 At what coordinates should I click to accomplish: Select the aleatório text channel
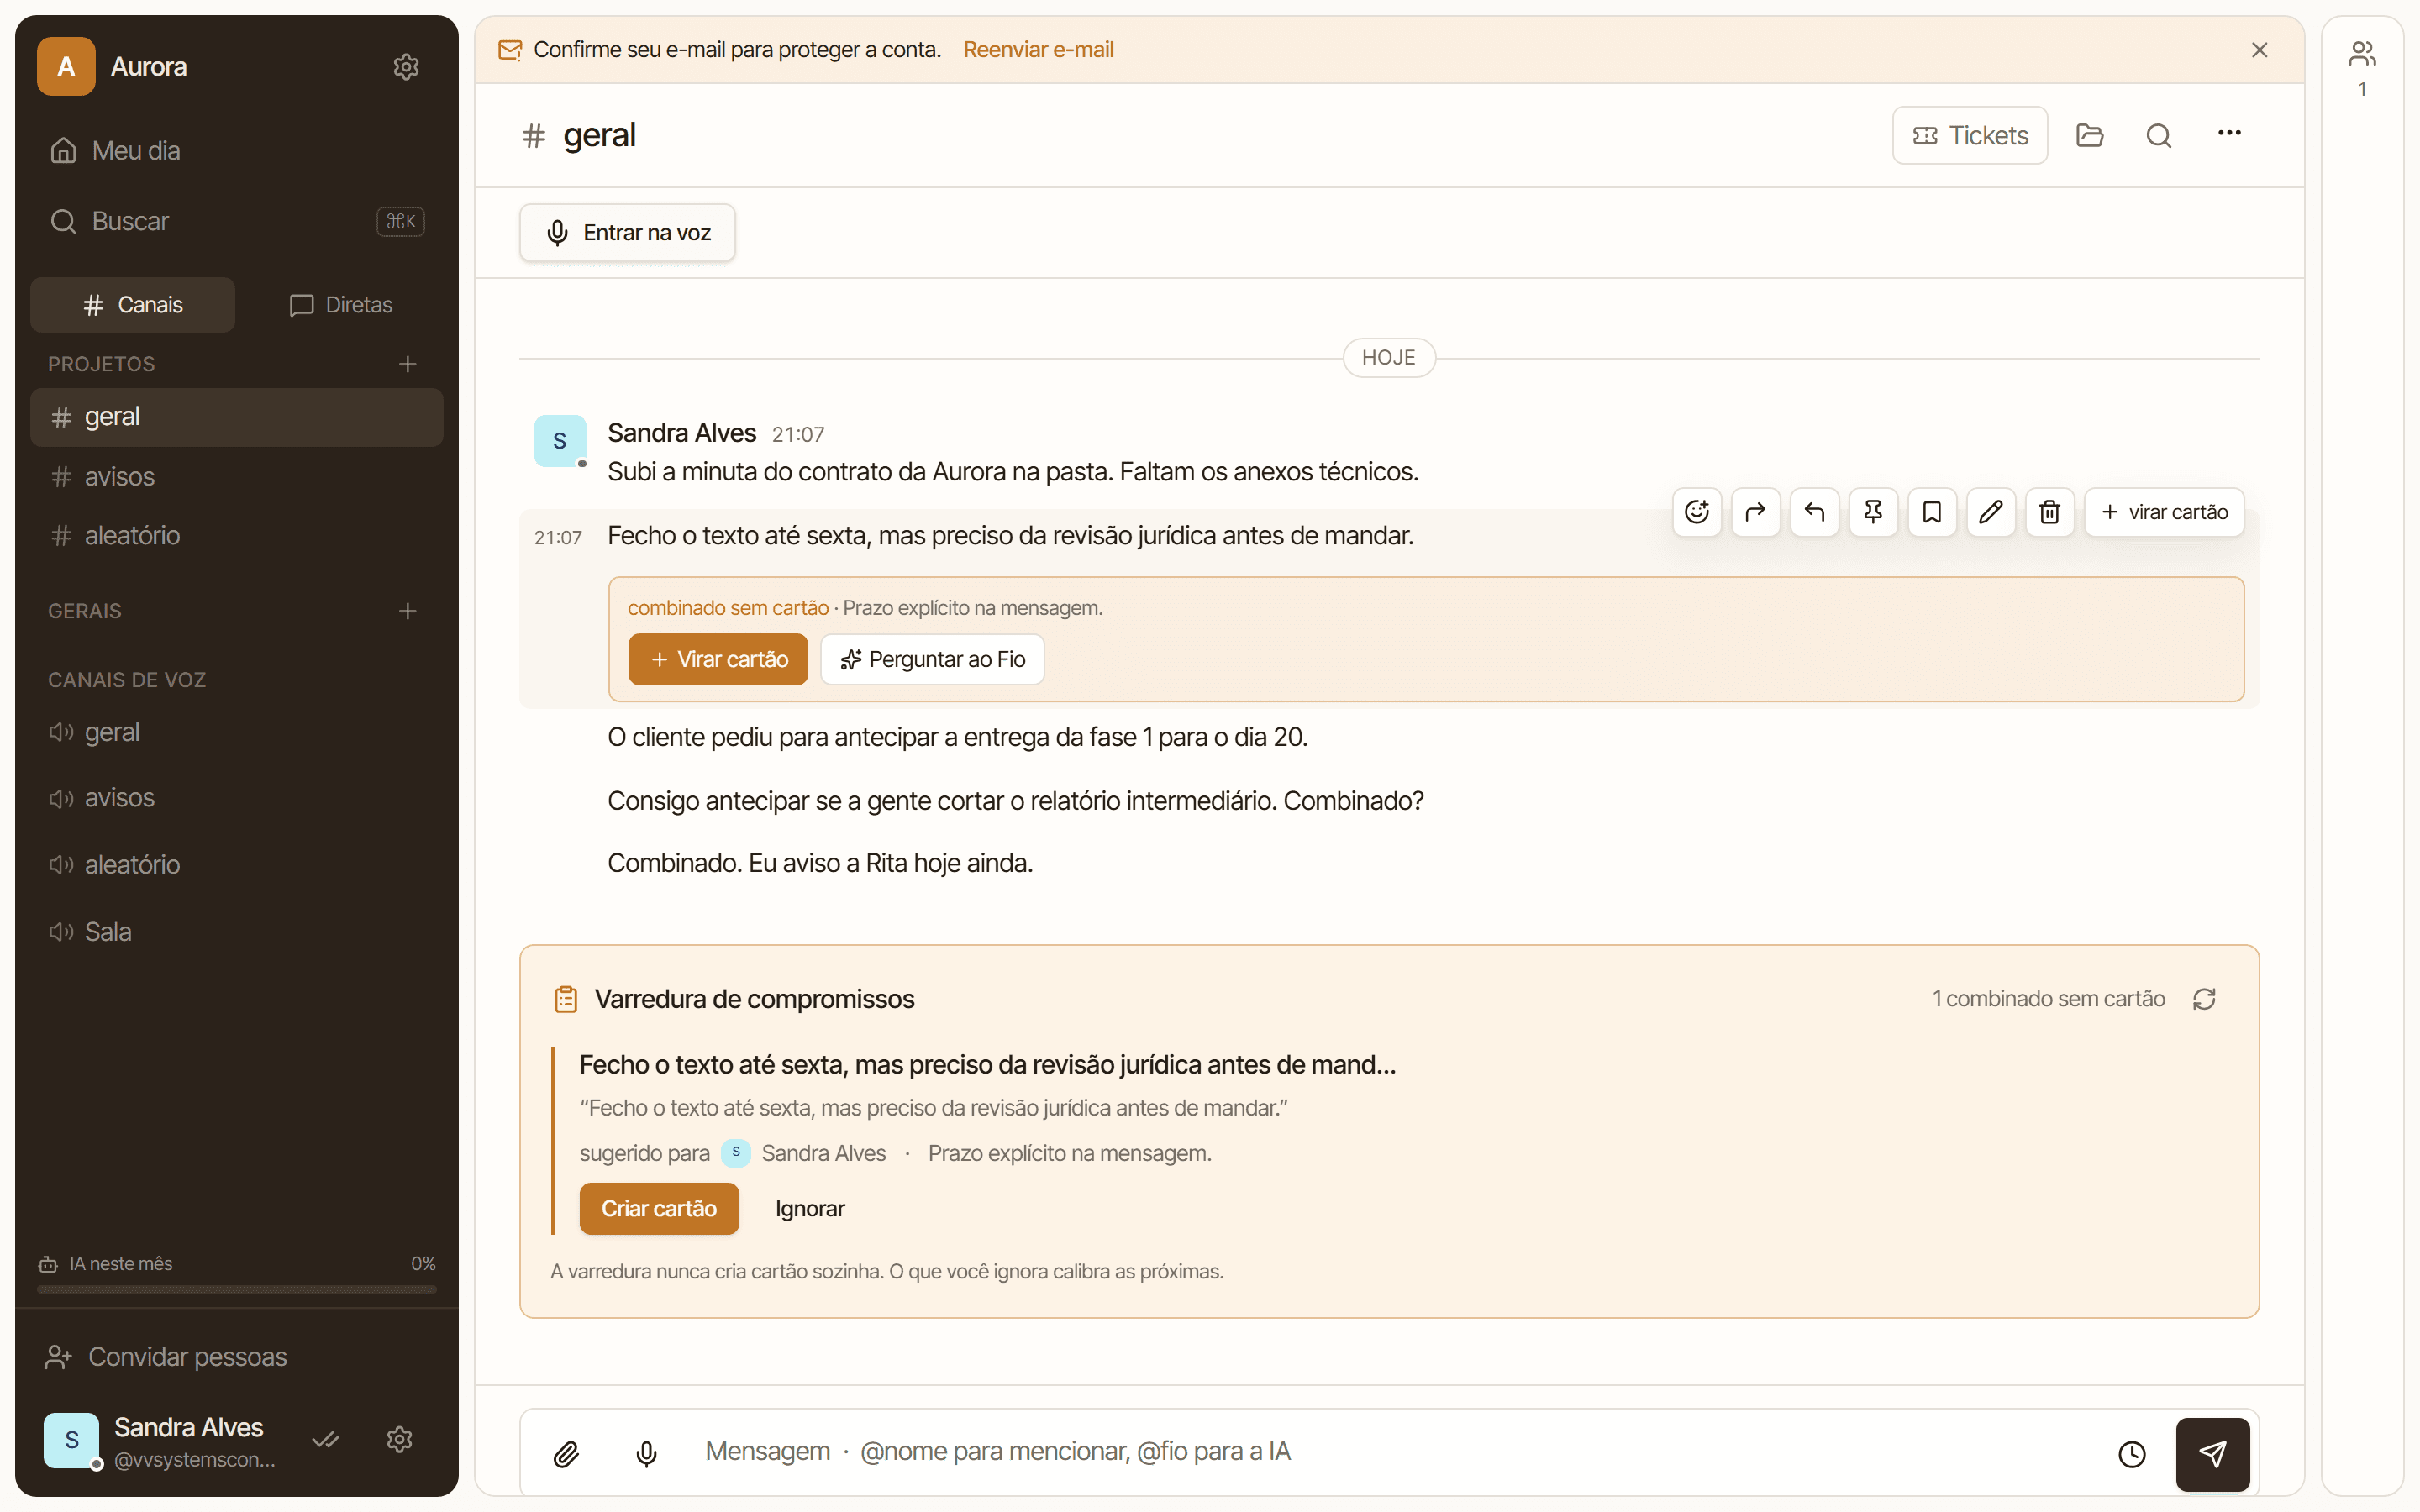pos(237,536)
